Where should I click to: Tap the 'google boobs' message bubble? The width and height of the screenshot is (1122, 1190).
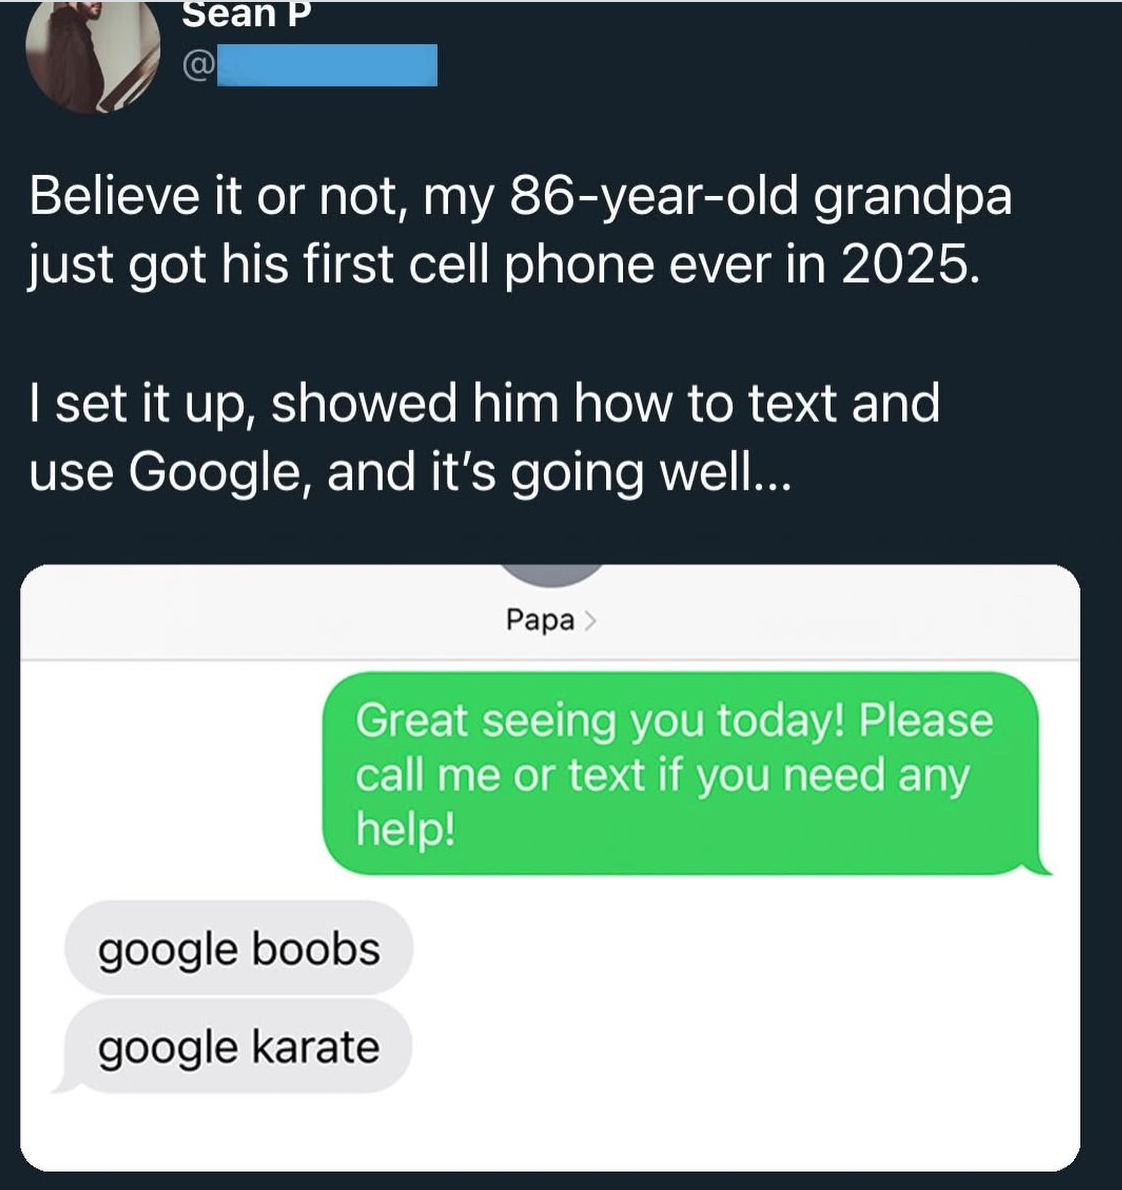[x=238, y=949]
